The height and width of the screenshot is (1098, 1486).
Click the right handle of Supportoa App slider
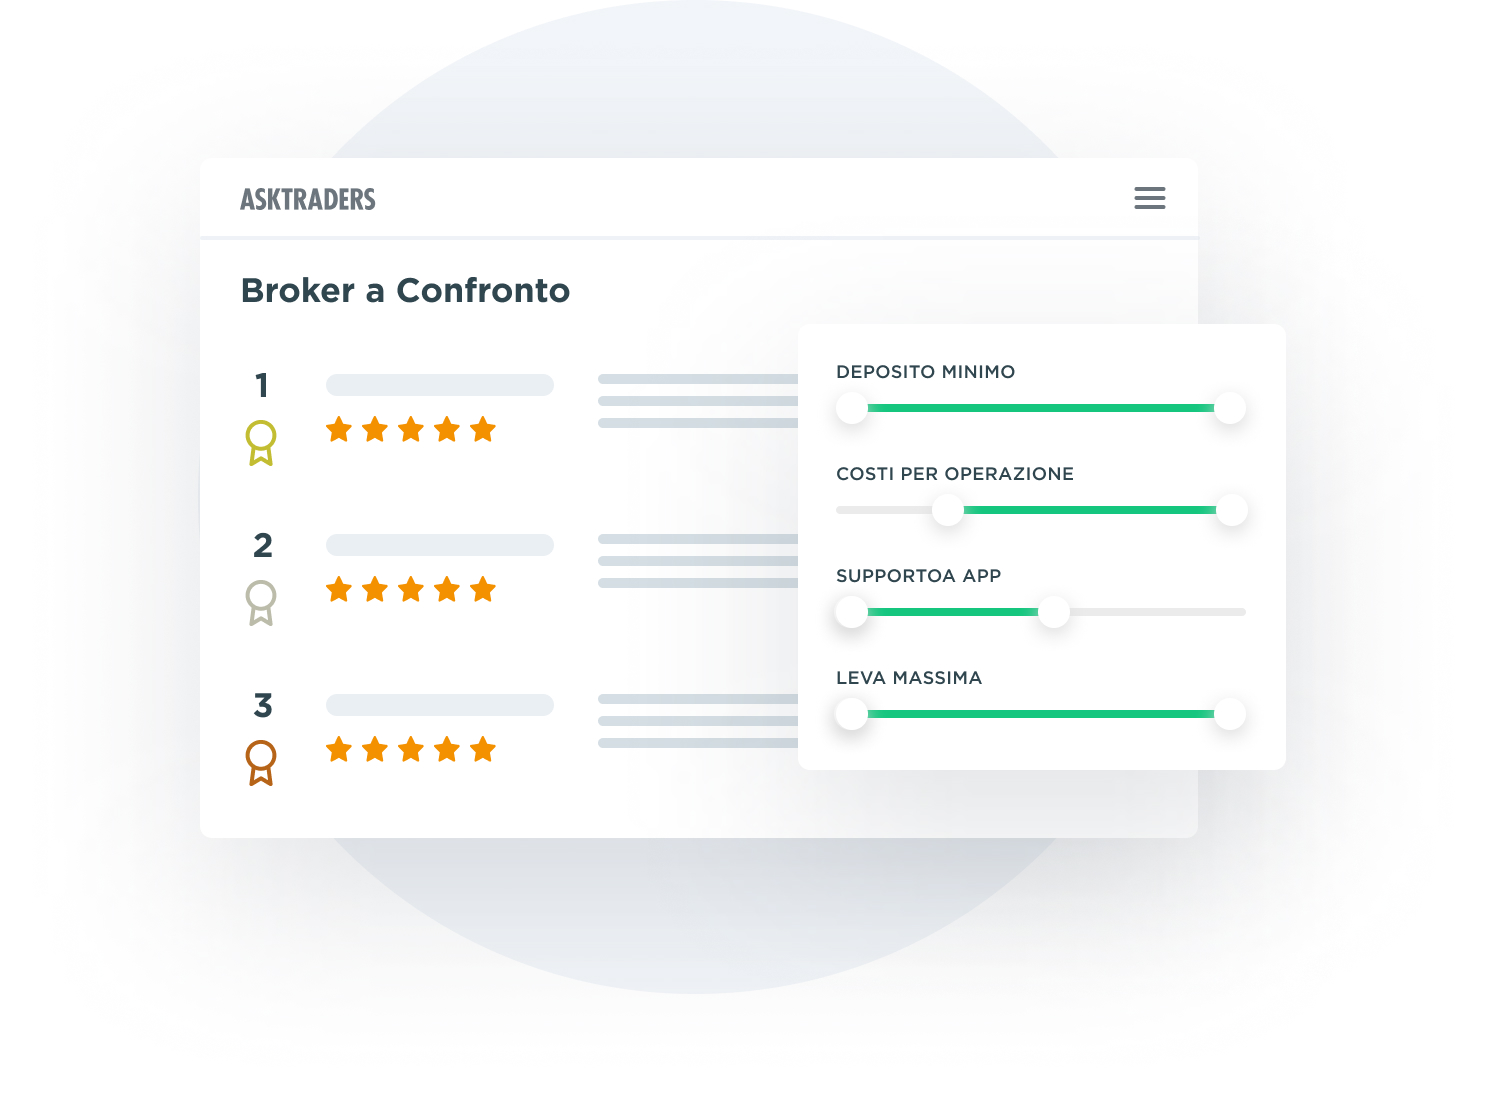point(1053,612)
